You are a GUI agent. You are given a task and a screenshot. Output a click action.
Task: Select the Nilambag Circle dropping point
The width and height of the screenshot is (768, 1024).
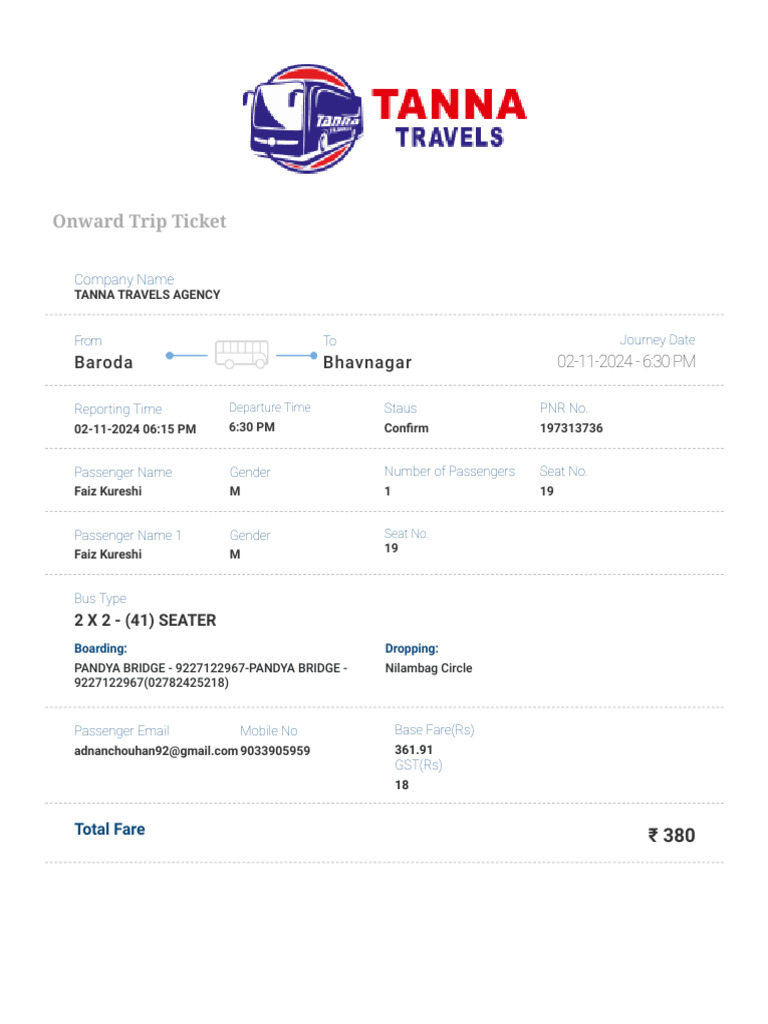click(429, 668)
